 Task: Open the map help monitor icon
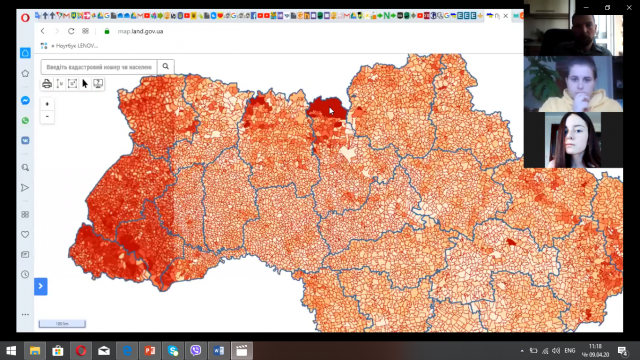98,84
